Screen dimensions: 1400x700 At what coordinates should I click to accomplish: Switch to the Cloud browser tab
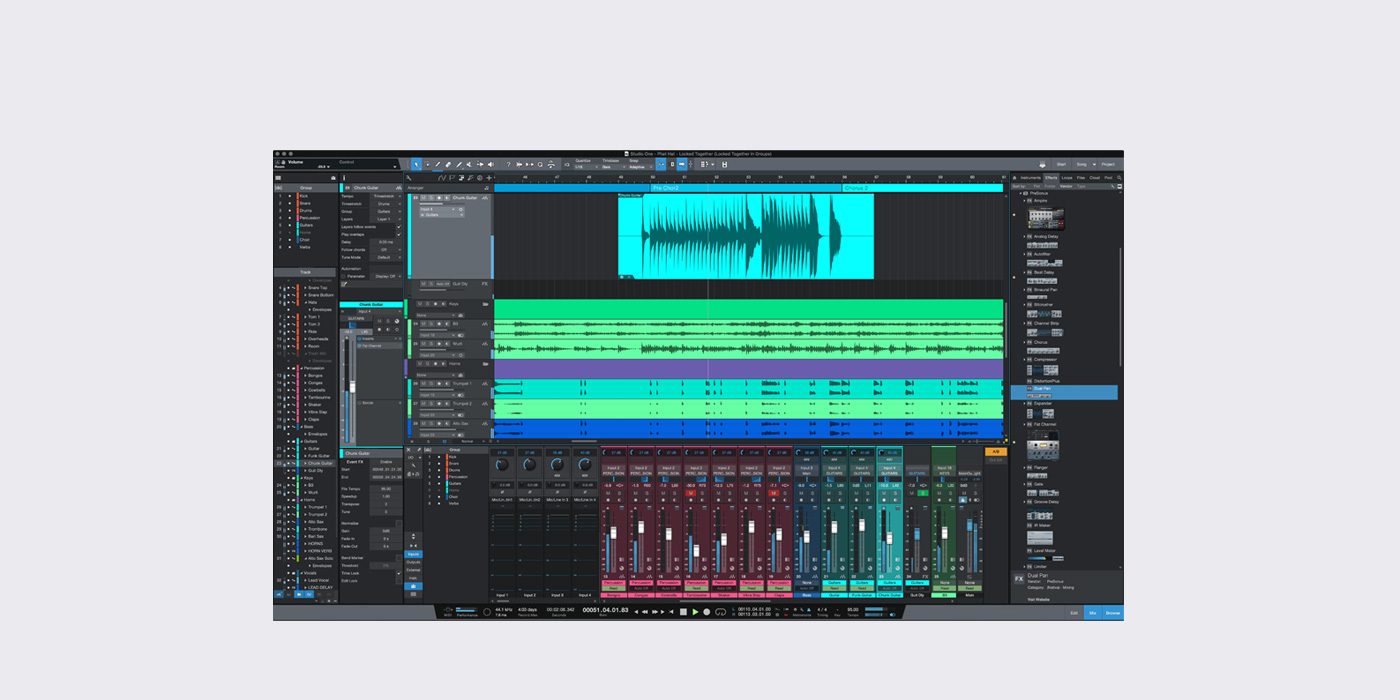click(1094, 178)
